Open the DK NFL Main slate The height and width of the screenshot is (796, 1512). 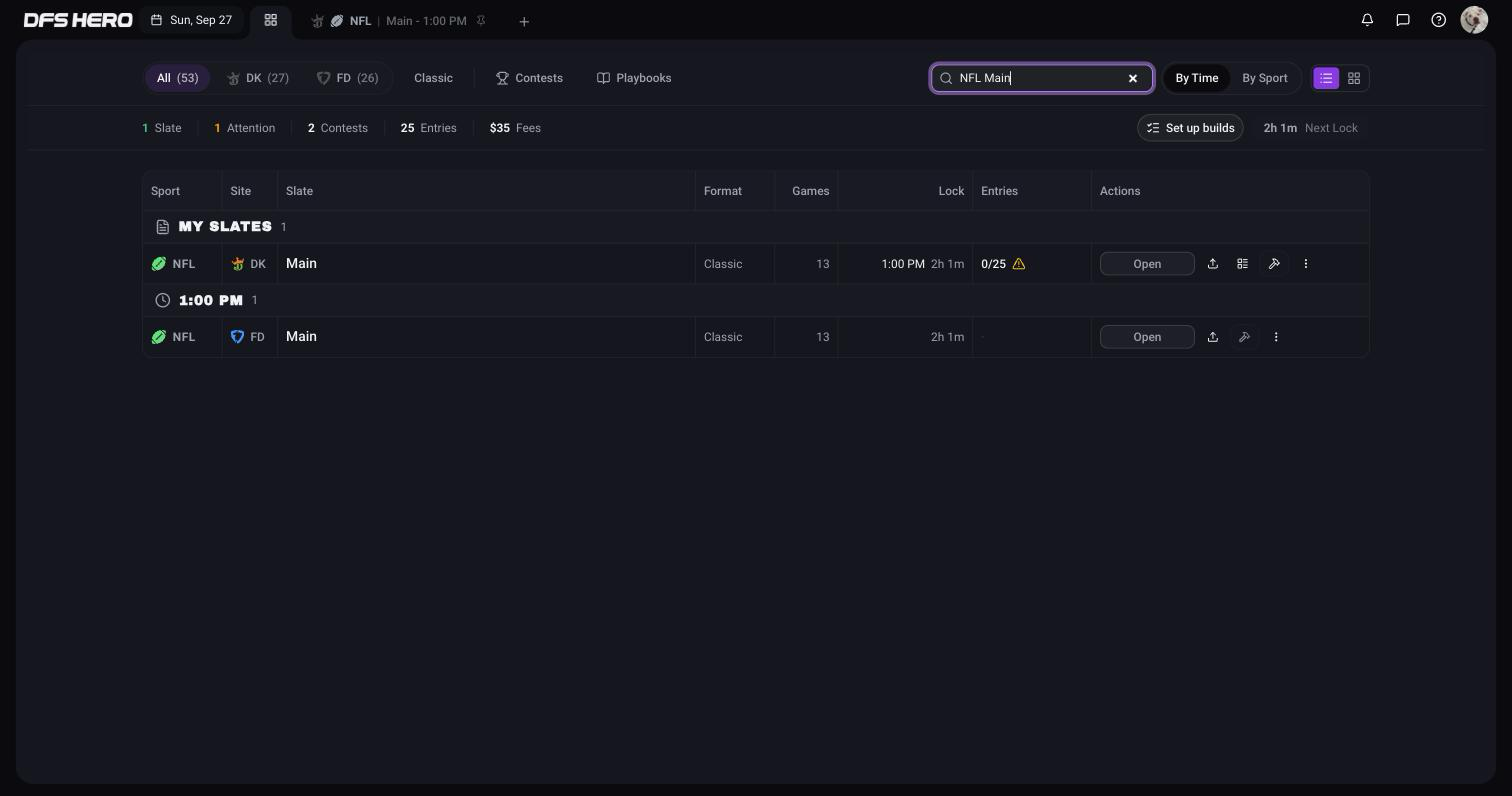pos(1147,264)
